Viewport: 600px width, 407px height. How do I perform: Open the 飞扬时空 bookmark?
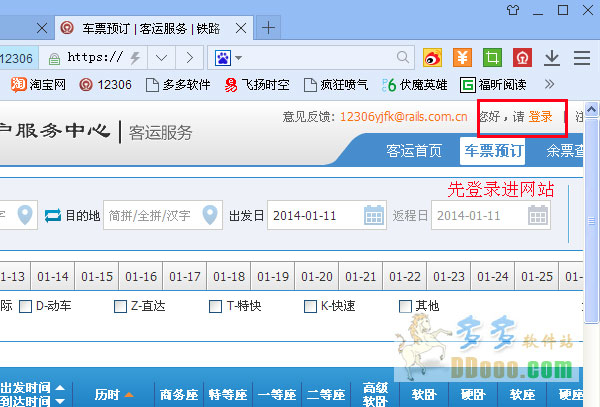(x=257, y=85)
